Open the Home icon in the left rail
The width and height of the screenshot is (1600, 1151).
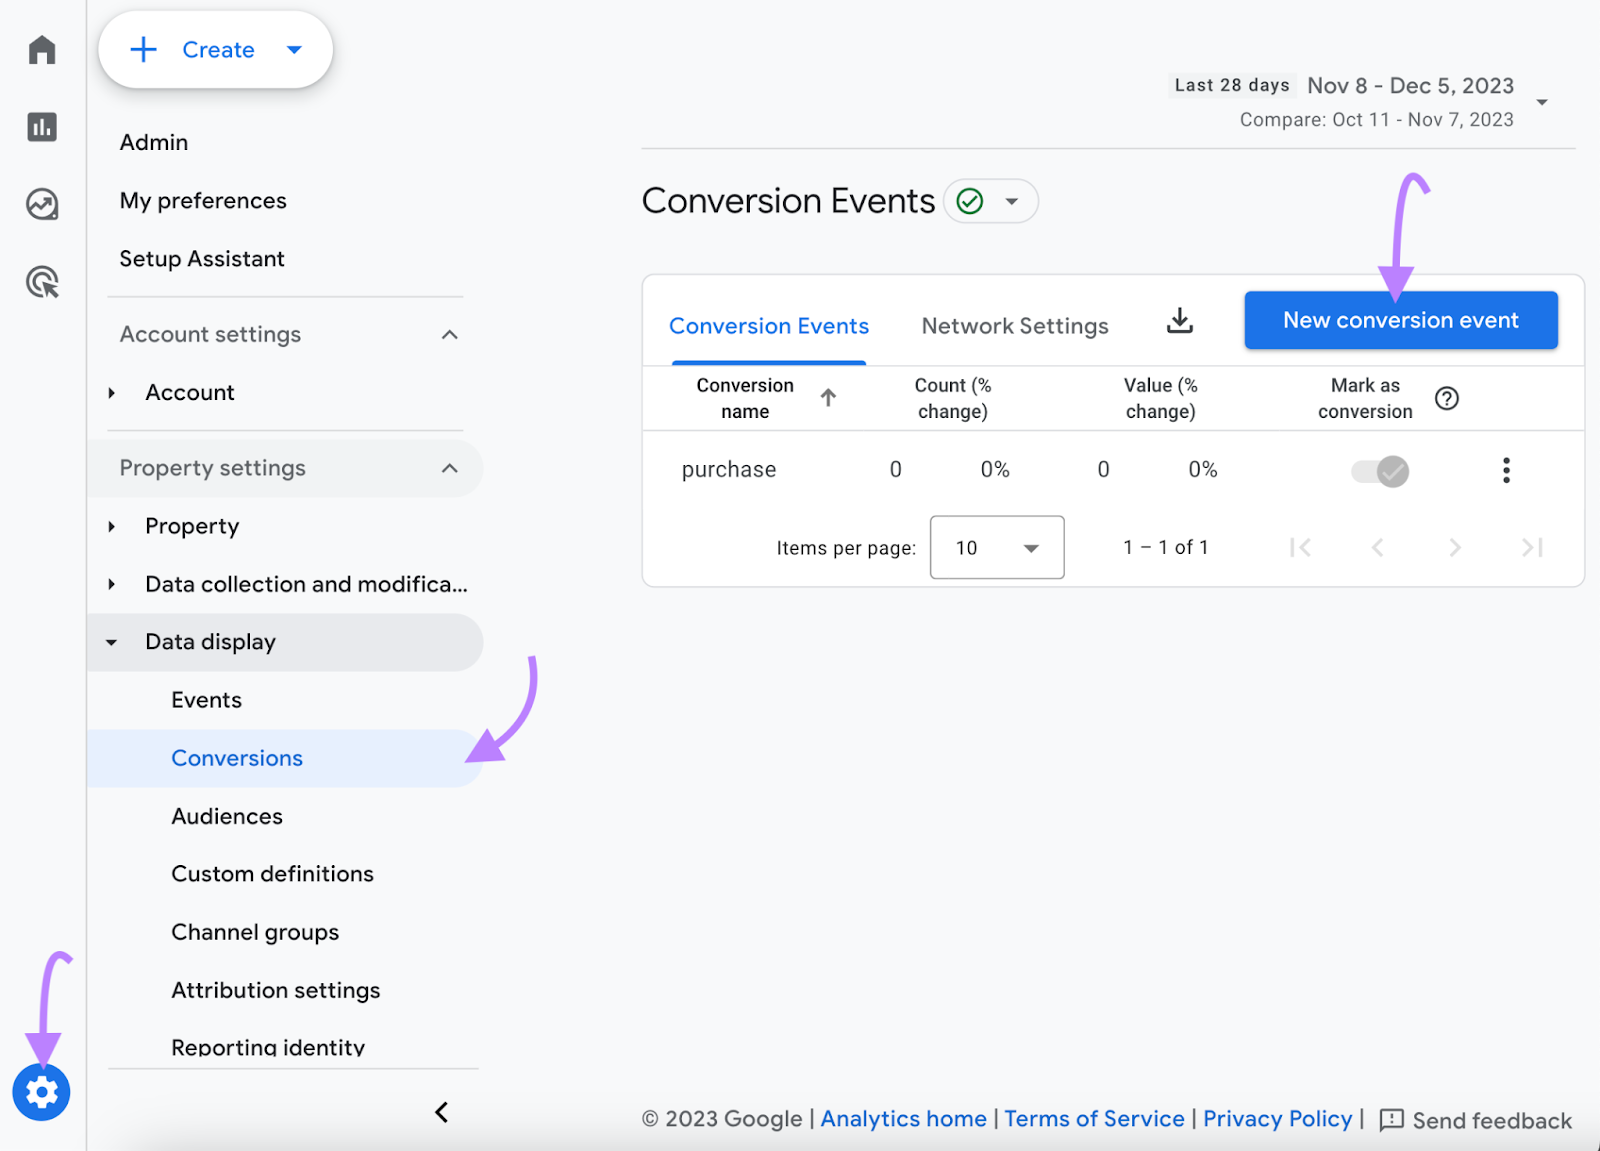tap(41, 49)
